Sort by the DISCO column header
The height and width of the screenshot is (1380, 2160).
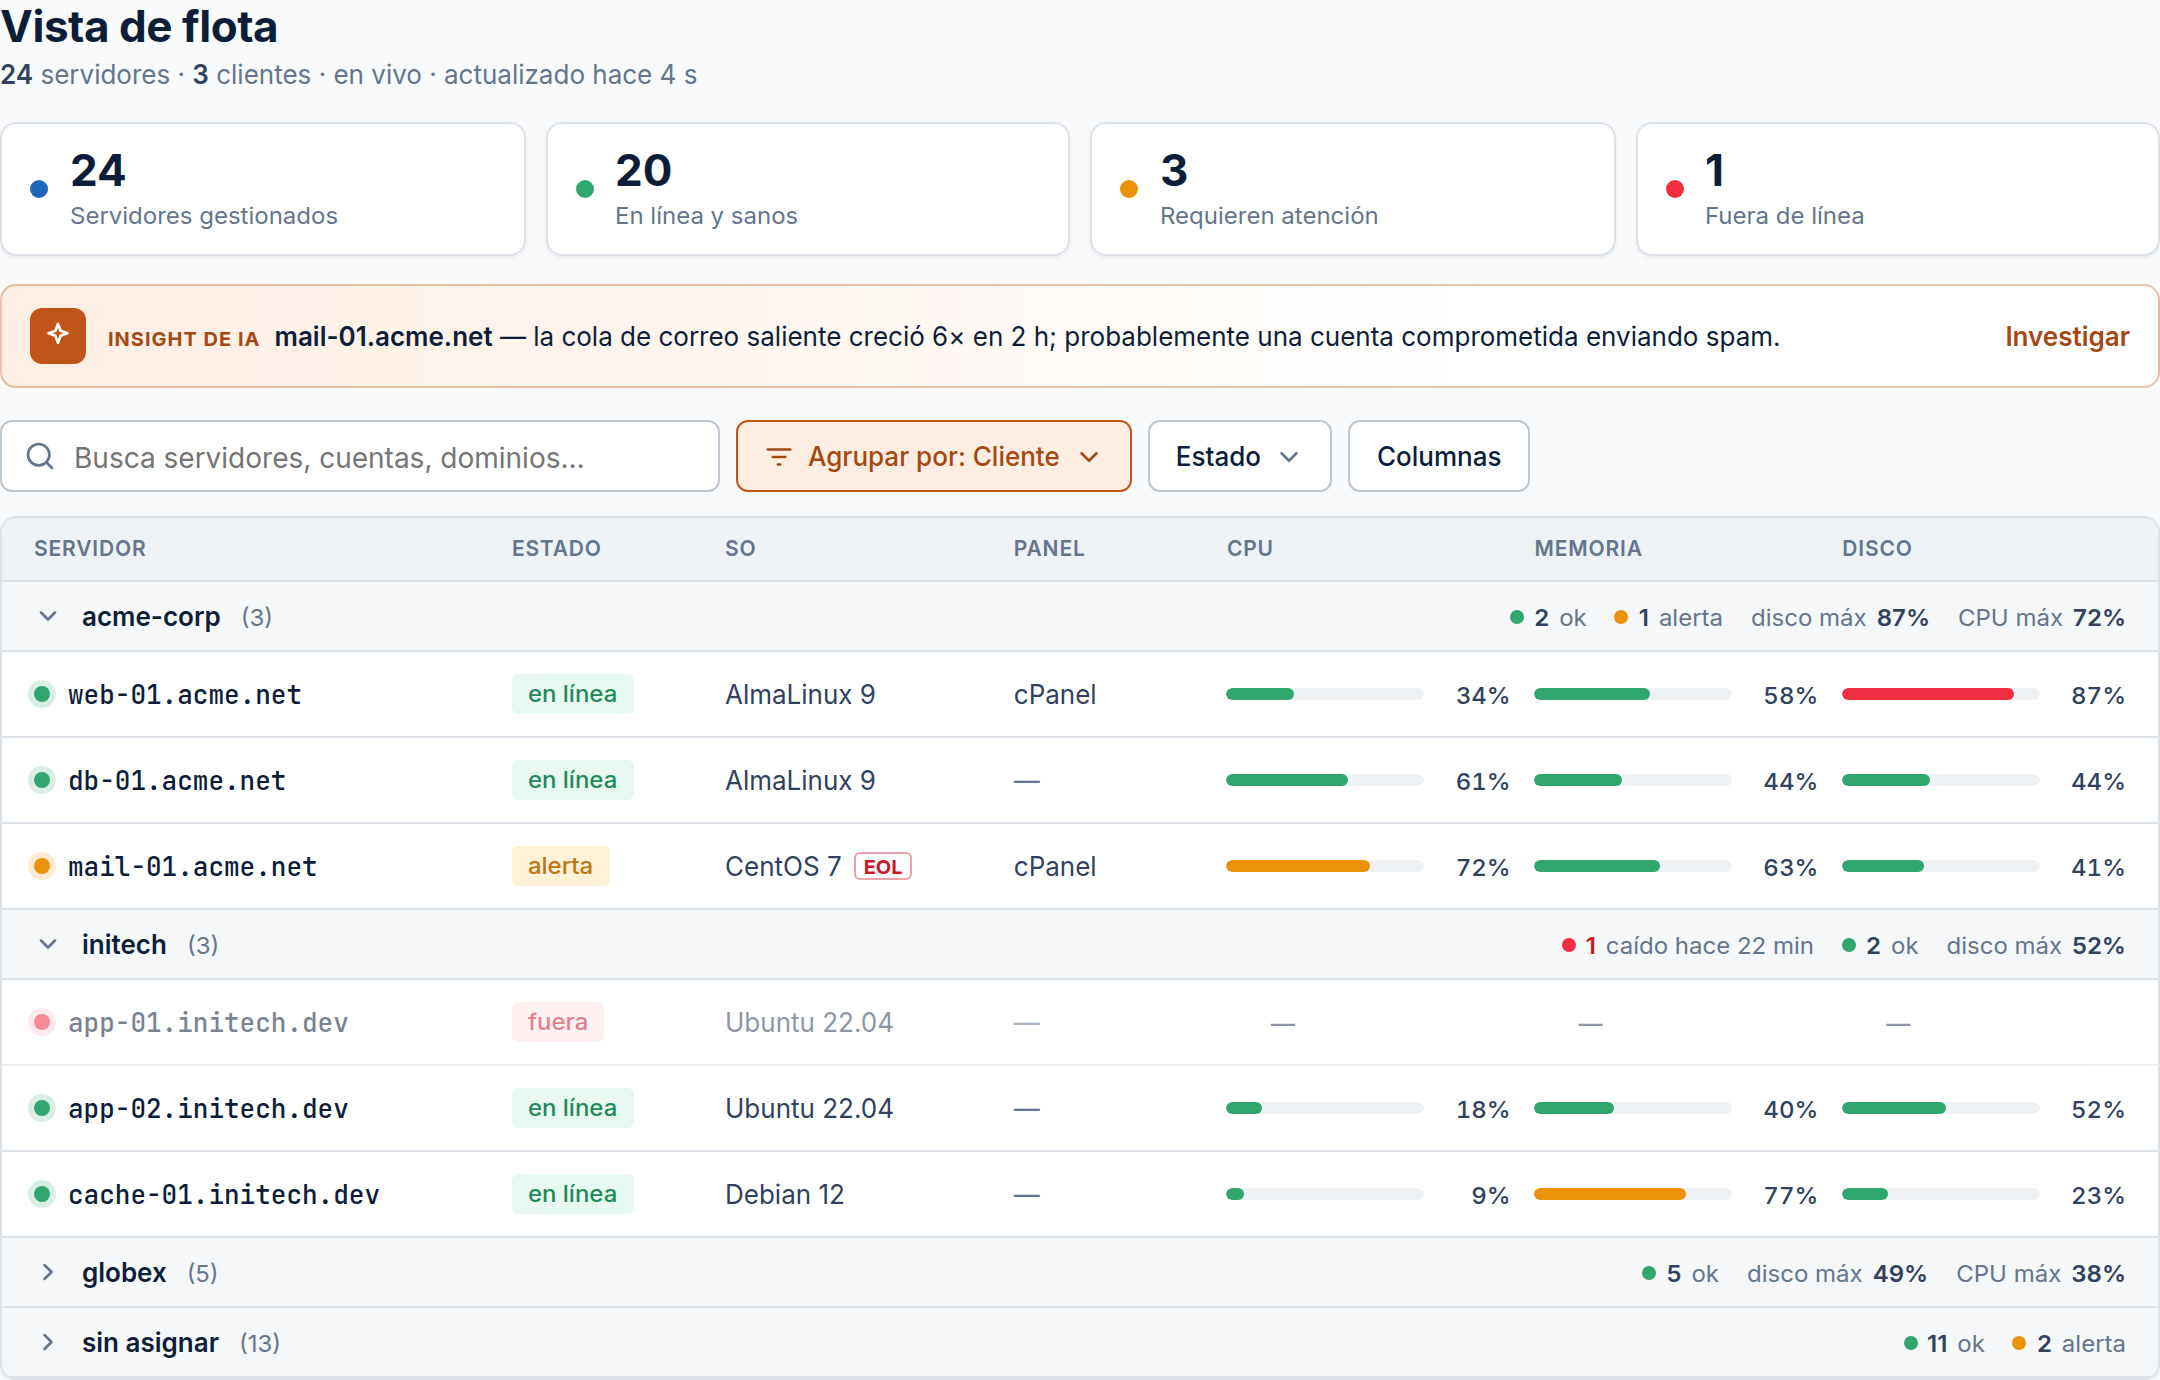point(1877,548)
